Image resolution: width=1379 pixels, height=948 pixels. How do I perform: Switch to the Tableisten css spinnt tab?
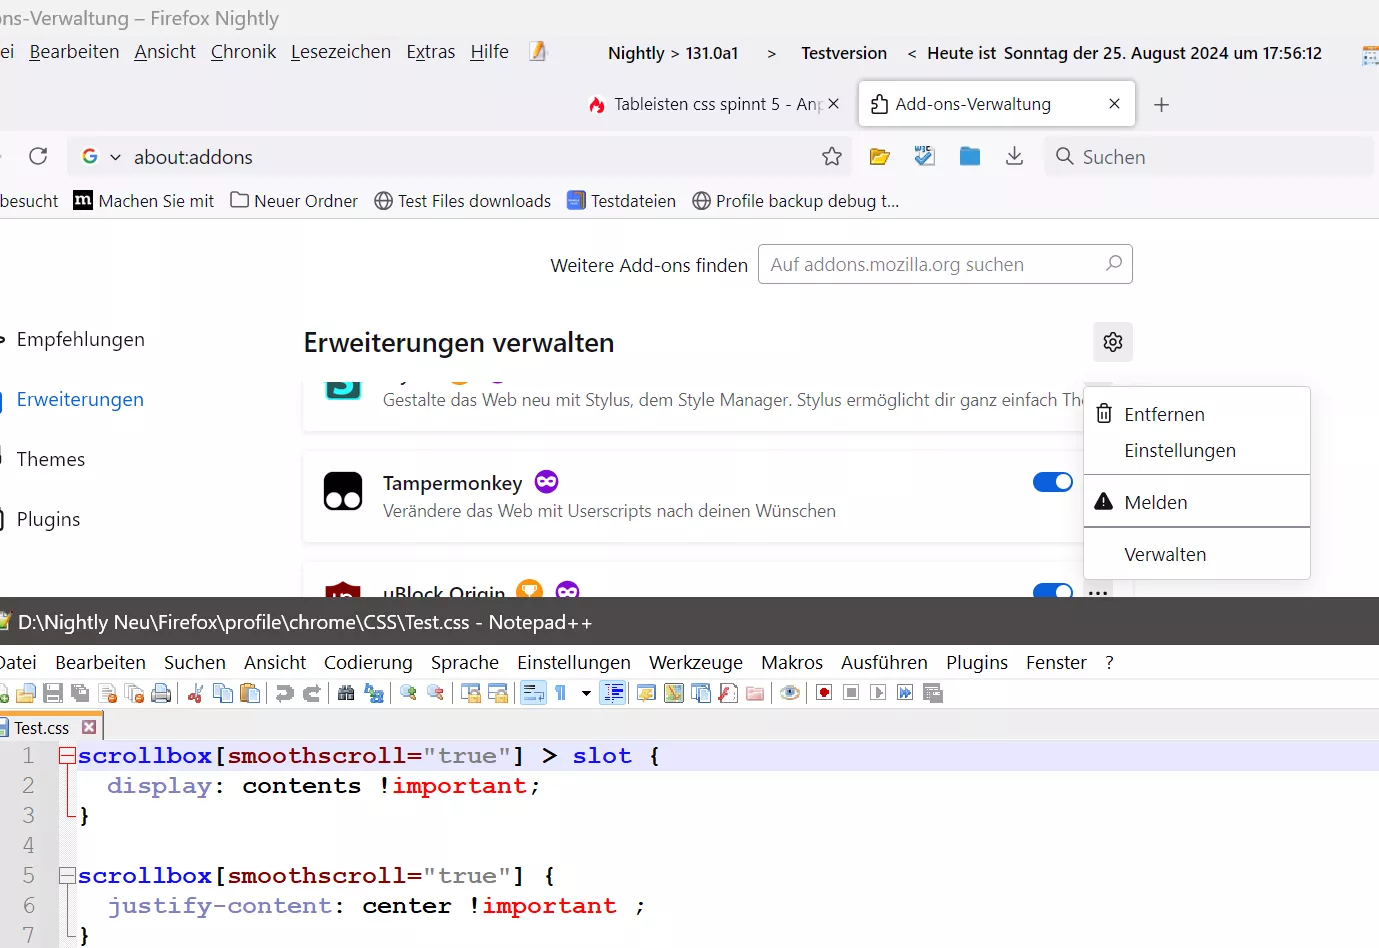tap(715, 104)
